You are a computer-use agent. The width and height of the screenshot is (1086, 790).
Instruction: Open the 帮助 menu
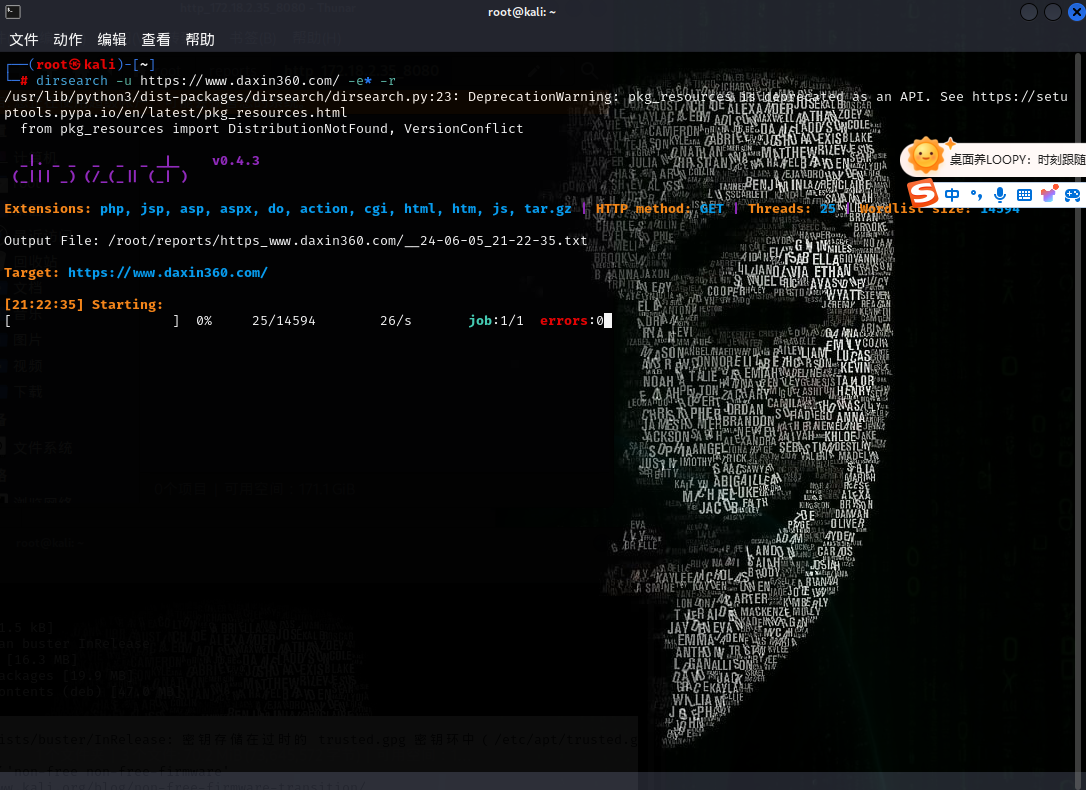(x=200, y=39)
